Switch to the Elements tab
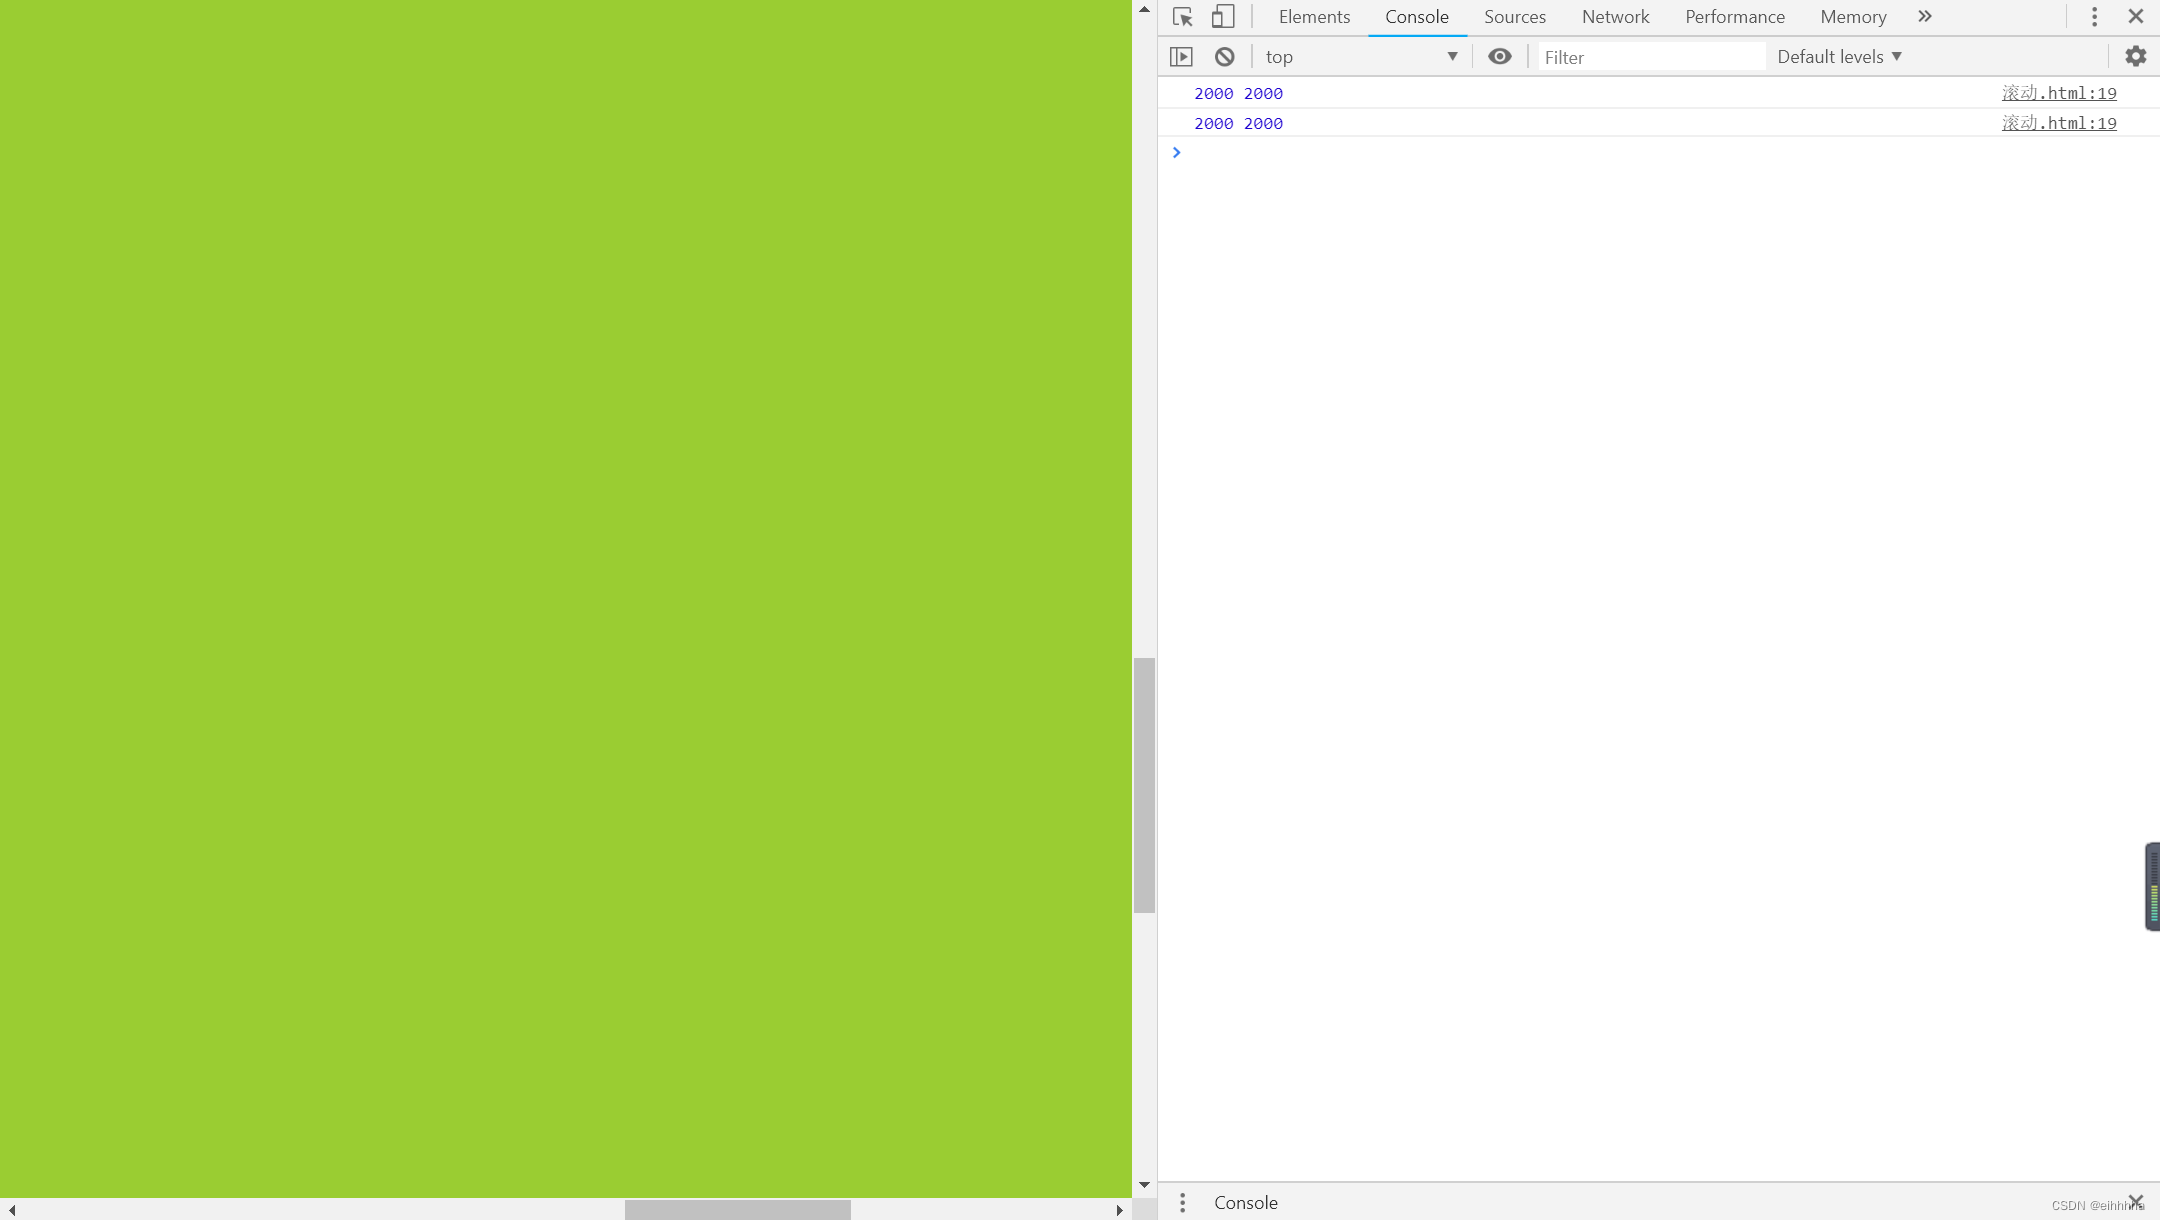 [1314, 17]
